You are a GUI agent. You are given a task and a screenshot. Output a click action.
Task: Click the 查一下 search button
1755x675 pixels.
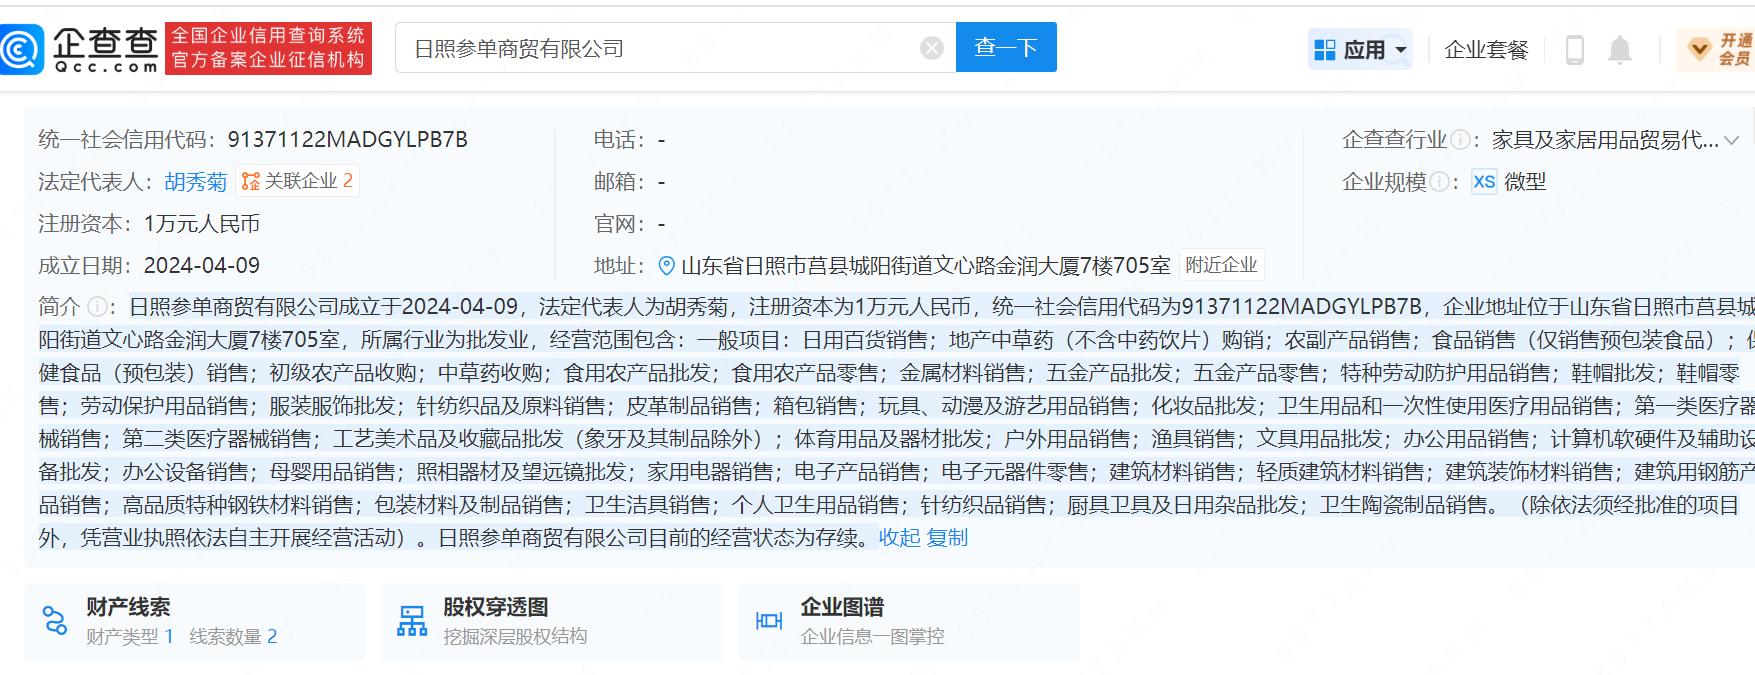pyautogui.click(x=1006, y=47)
